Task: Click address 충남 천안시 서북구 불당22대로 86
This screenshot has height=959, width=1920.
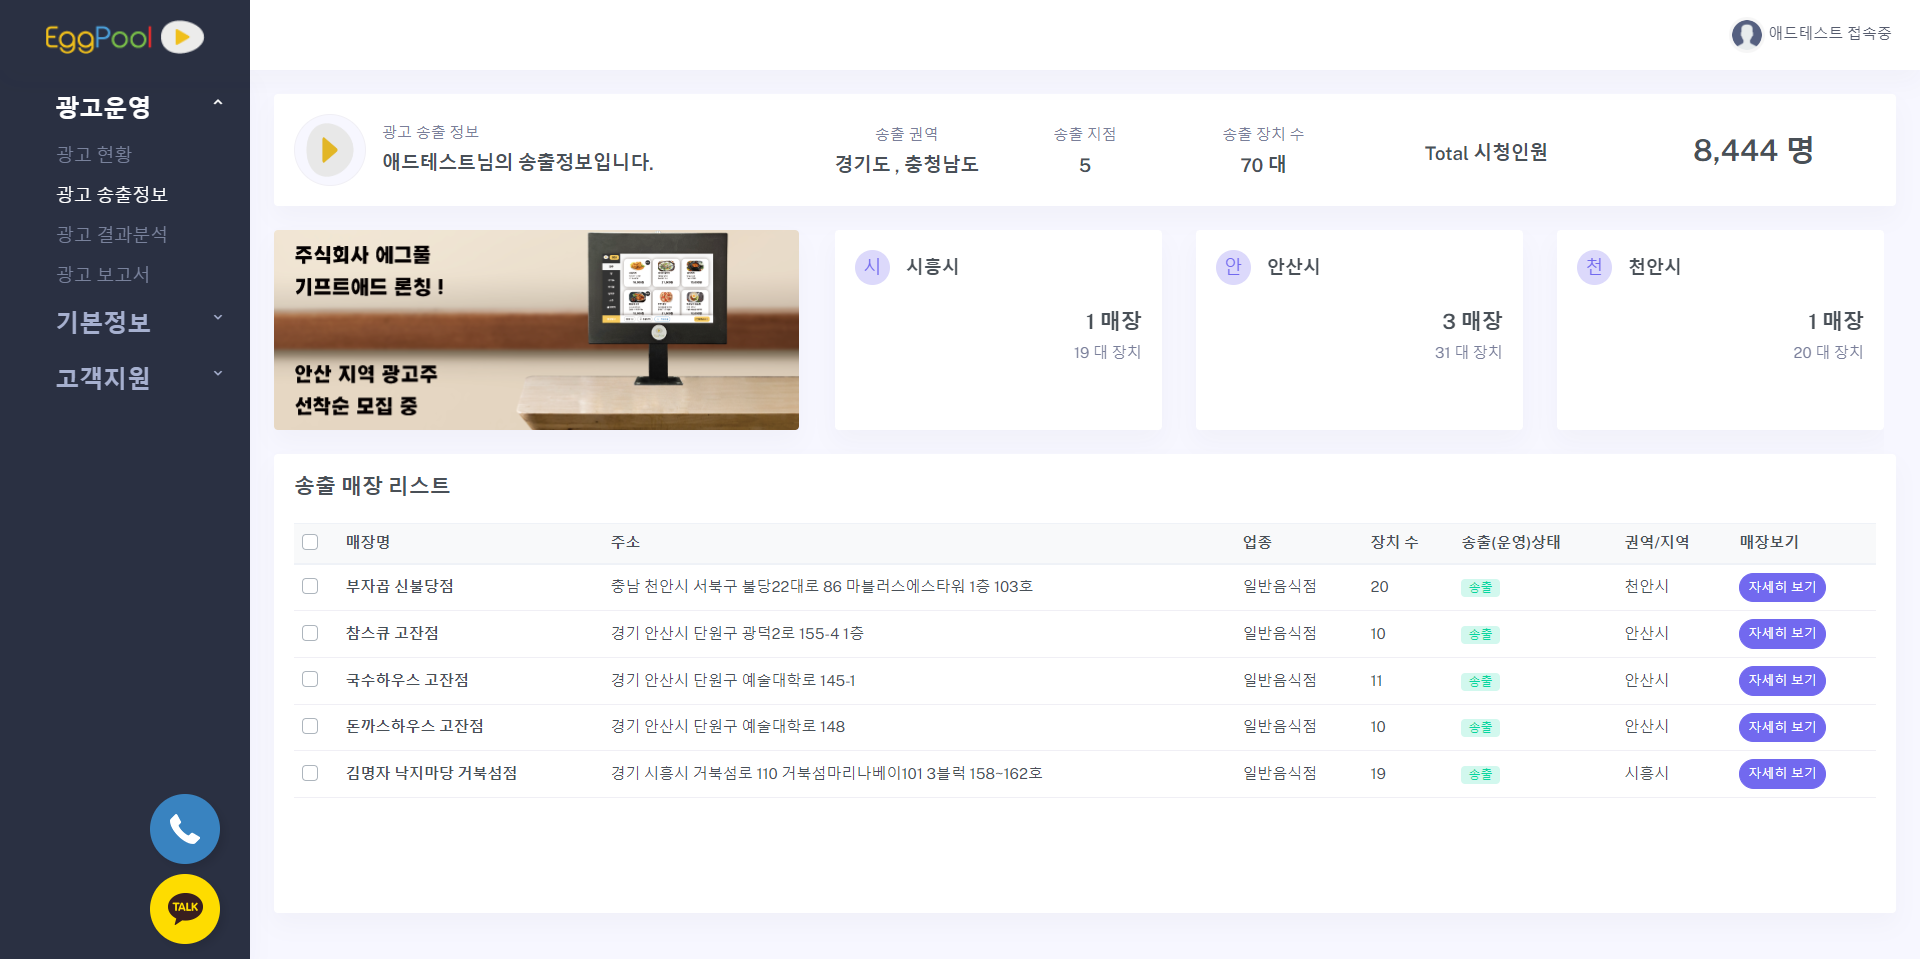Action: 822,586
